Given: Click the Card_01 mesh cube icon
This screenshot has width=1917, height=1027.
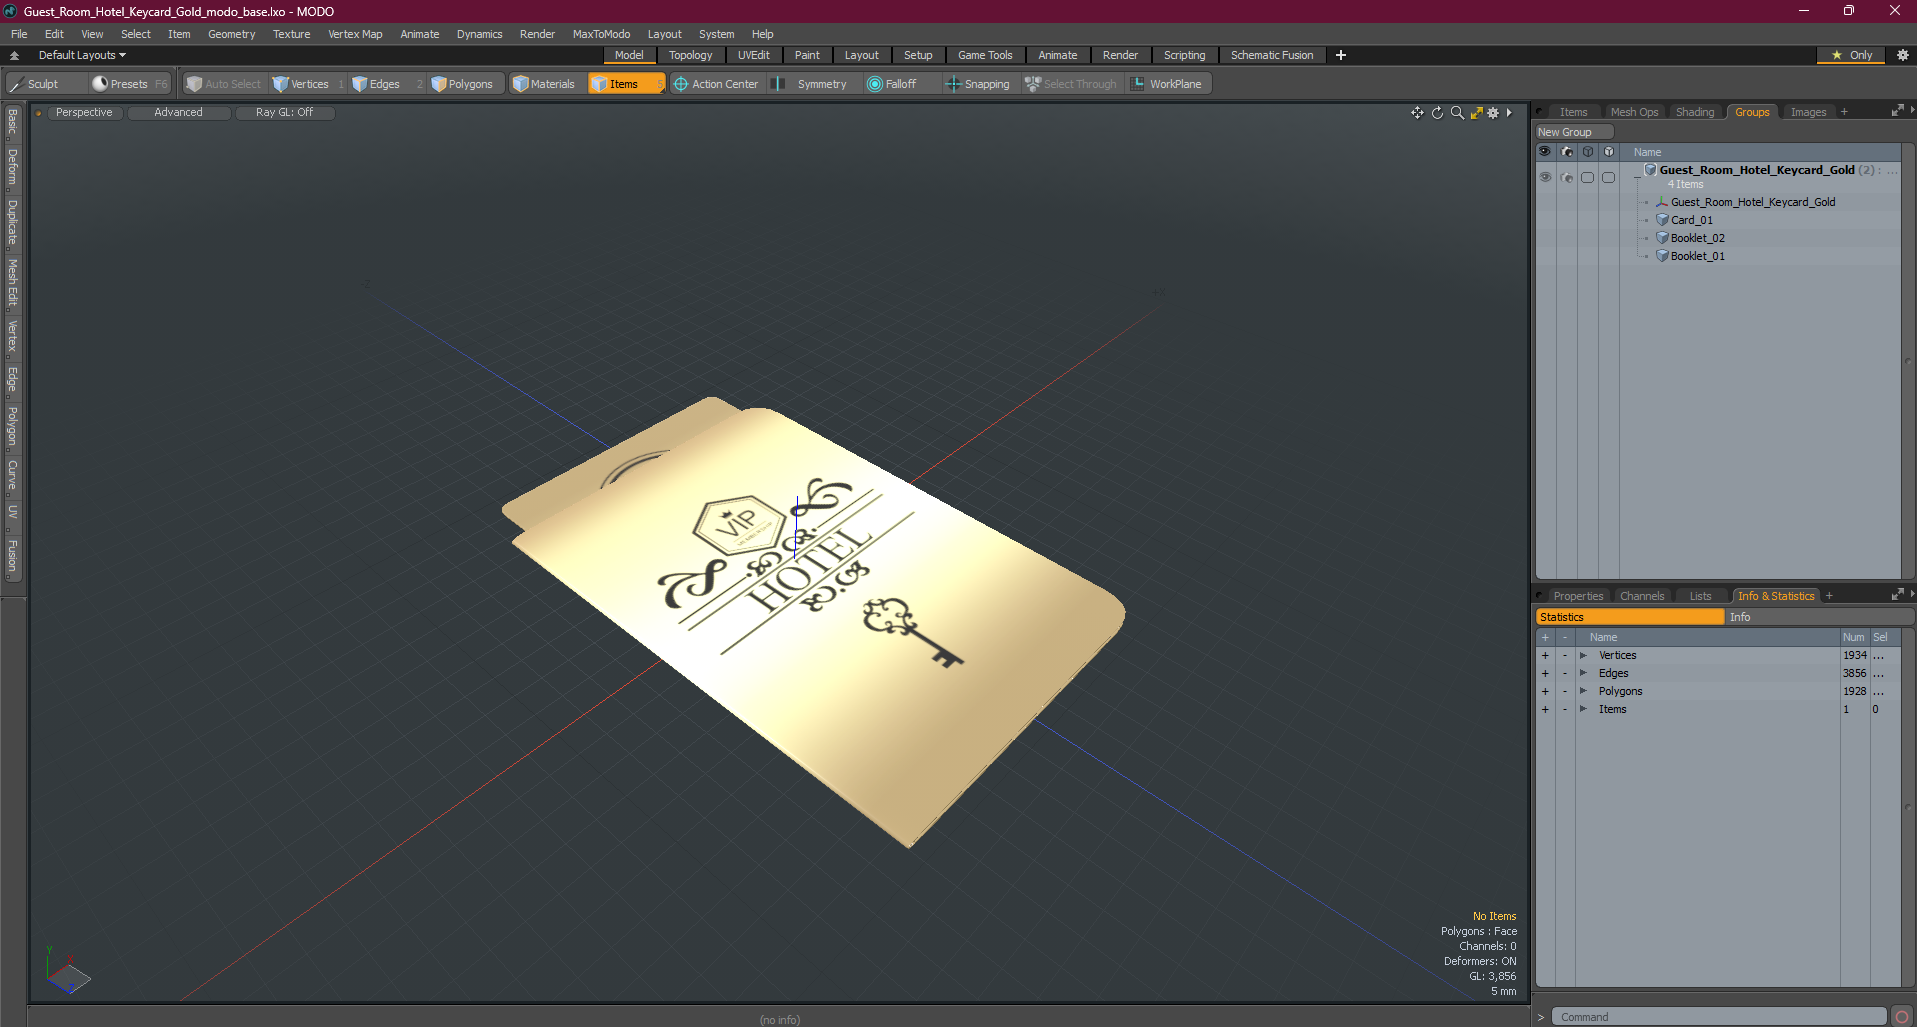Looking at the screenshot, I should 1662,220.
